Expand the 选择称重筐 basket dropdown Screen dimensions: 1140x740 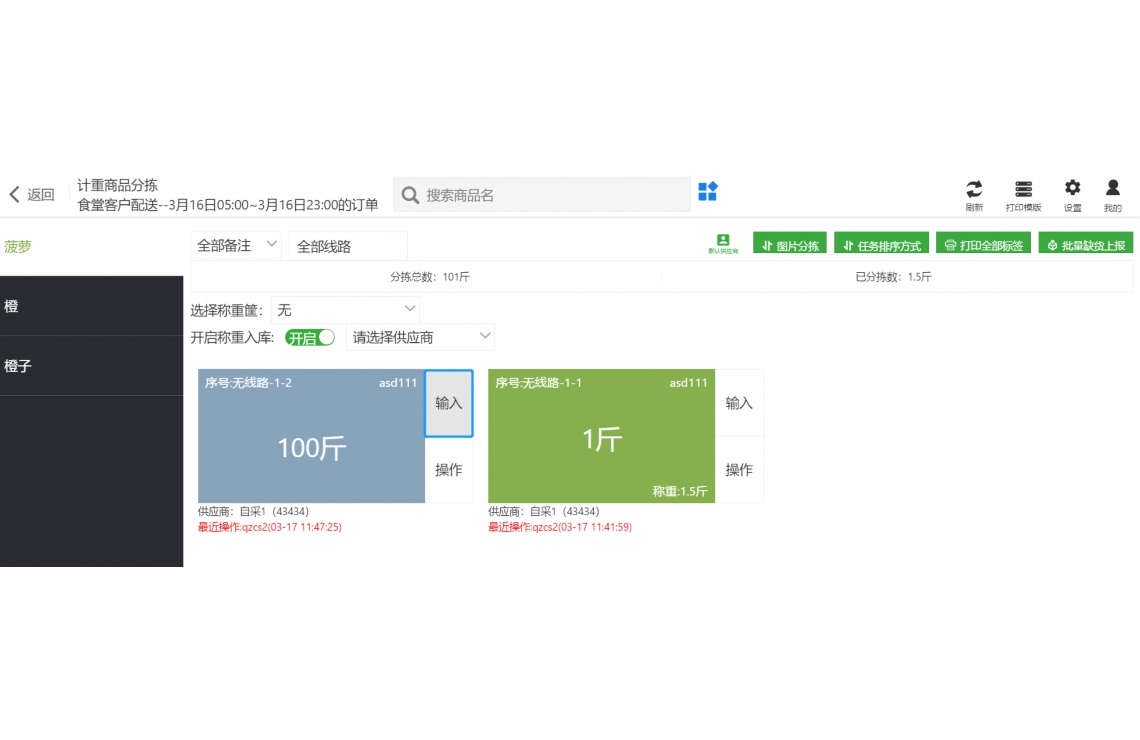(x=345, y=309)
